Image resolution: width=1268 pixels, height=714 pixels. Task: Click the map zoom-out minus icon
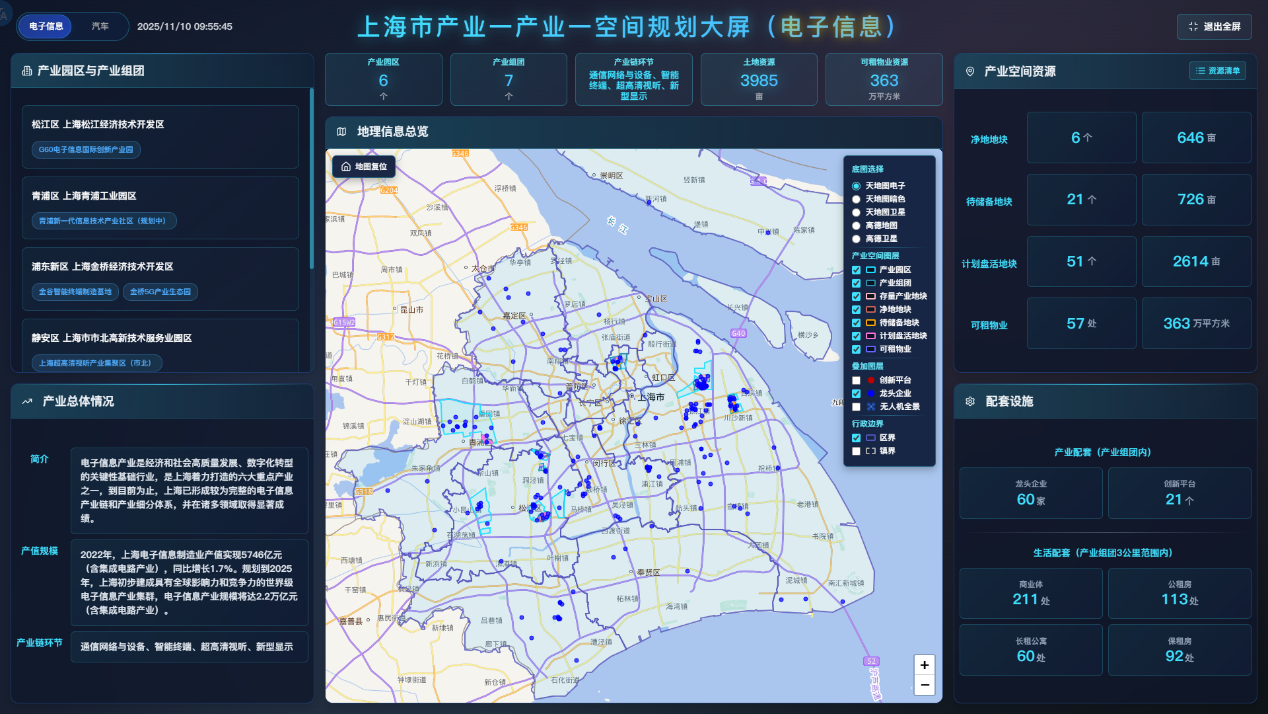924,685
